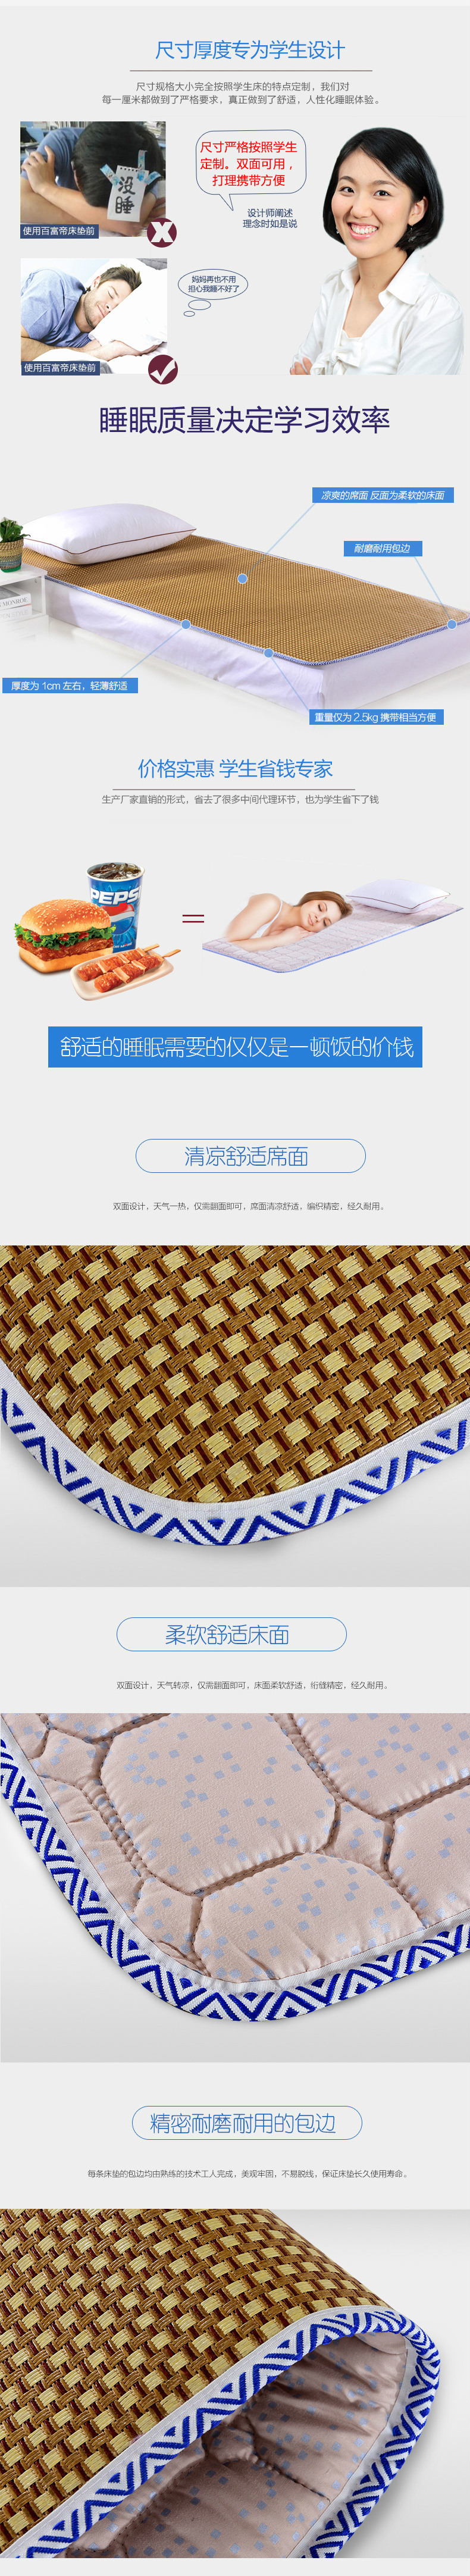Click the blue dot on mattress left corner

point(186,625)
